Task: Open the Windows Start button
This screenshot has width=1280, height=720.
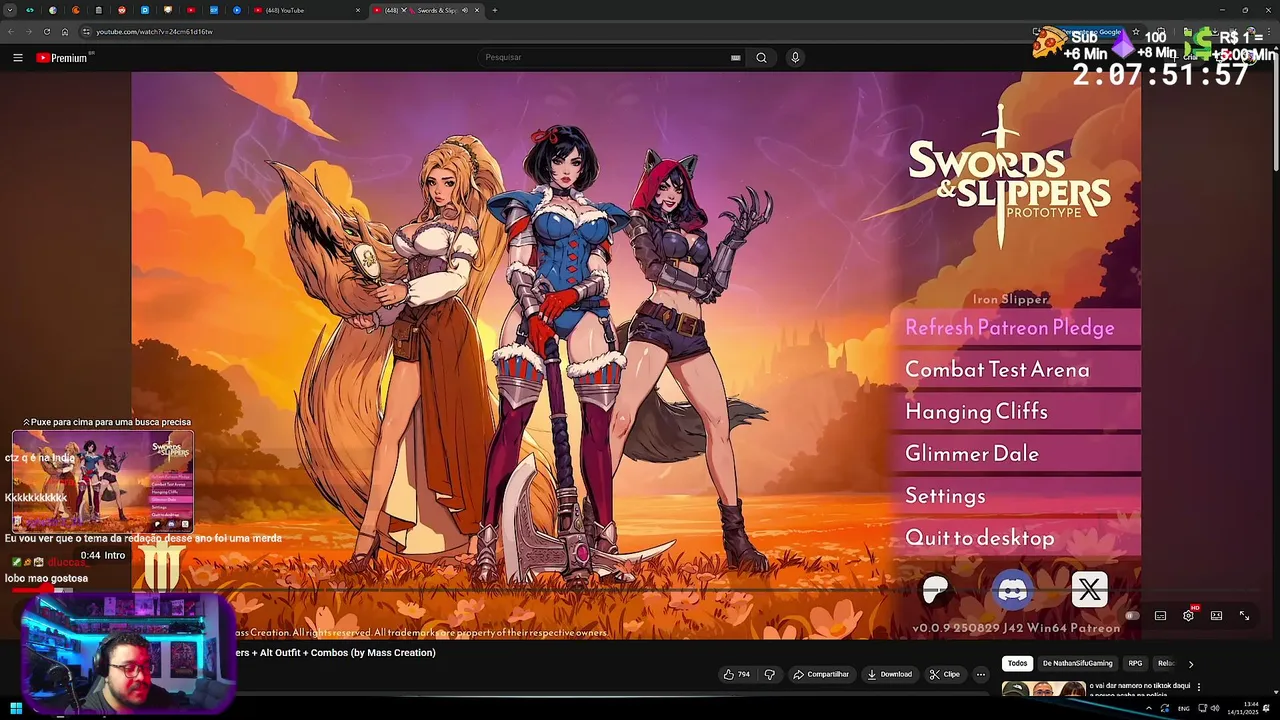Action: point(17,709)
